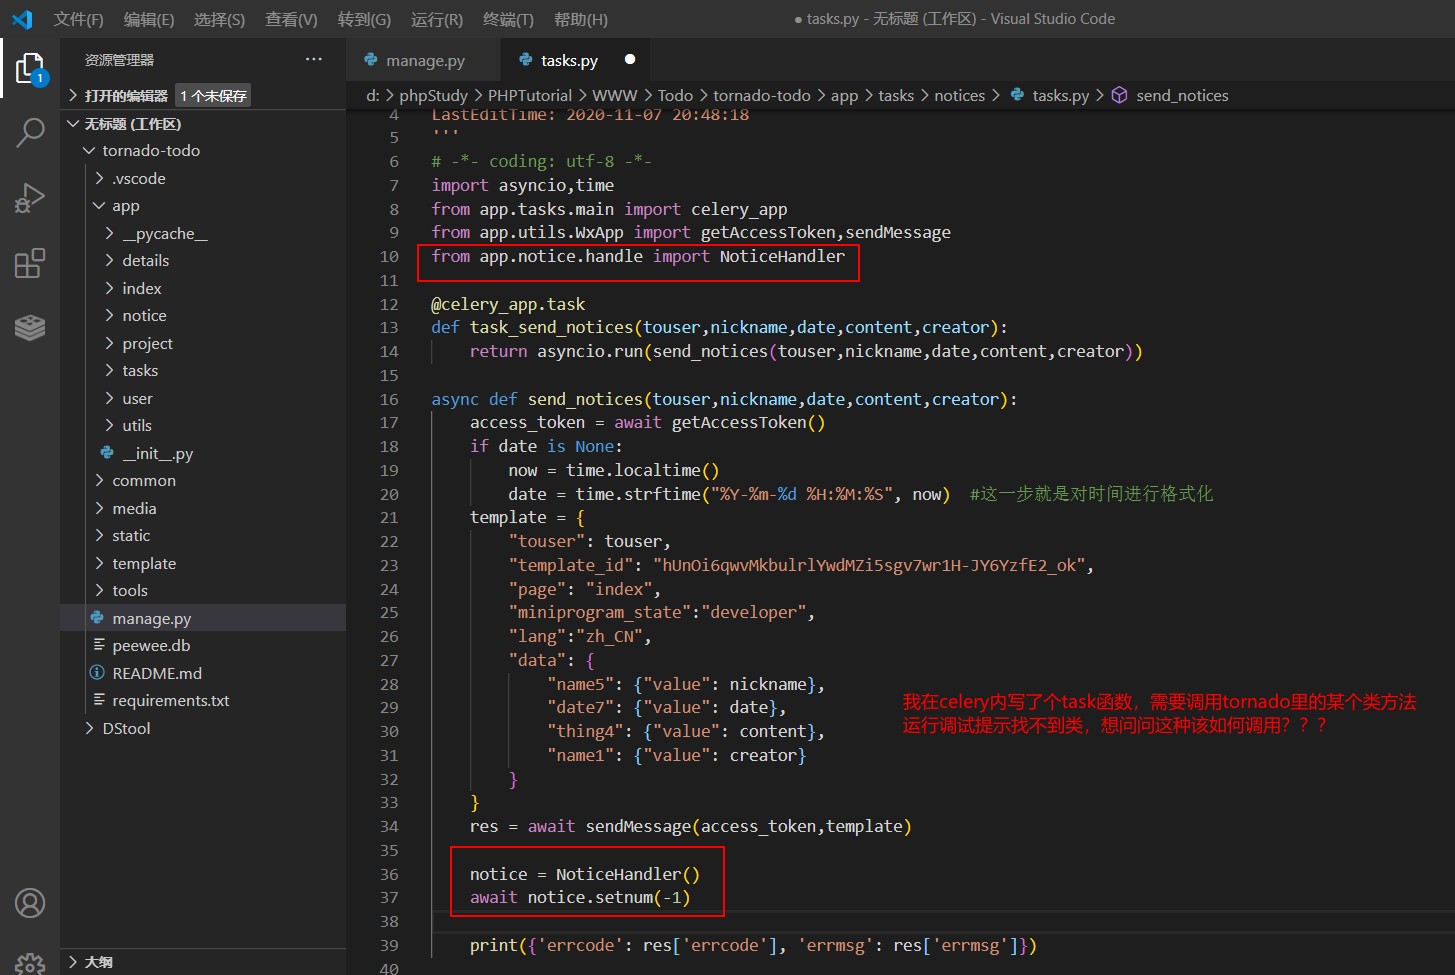Open 编辑(E) menu
Image resolution: width=1455 pixels, height=975 pixels.
click(149, 19)
